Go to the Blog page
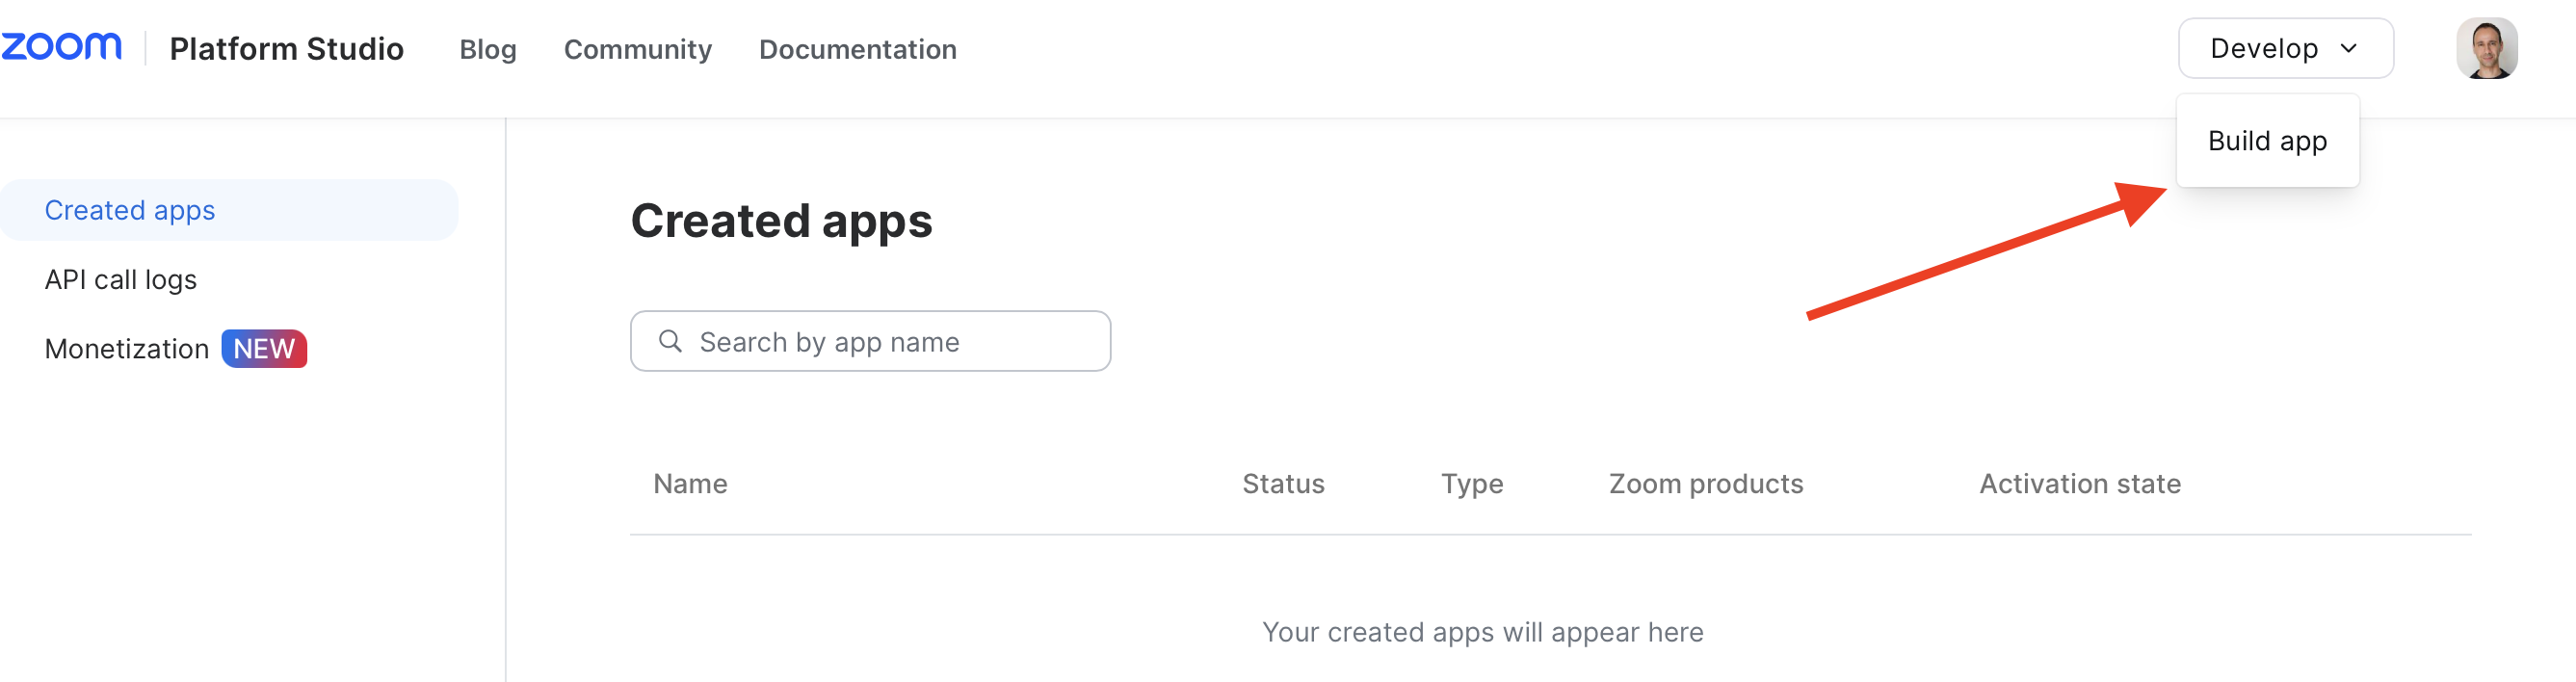Screen dimensions: 2576x682 point(488,49)
